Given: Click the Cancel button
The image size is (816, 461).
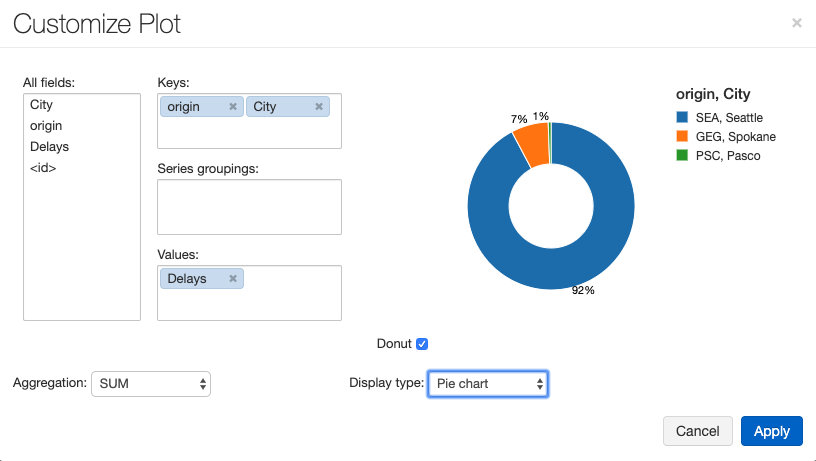Looking at the screenshot, I should pos(697,431).
